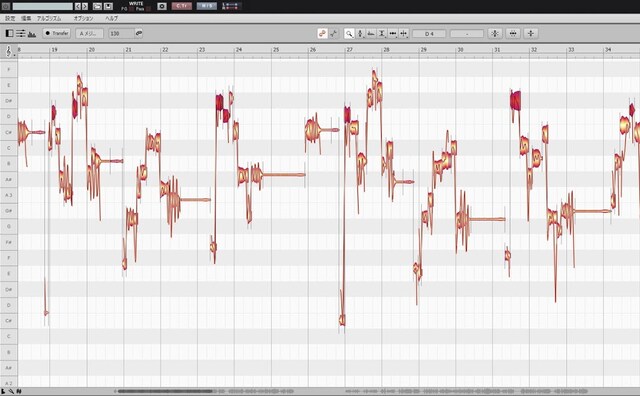Screen dimensions: 640x396
Task: Go to previous preset arrow
Action: 78,7
